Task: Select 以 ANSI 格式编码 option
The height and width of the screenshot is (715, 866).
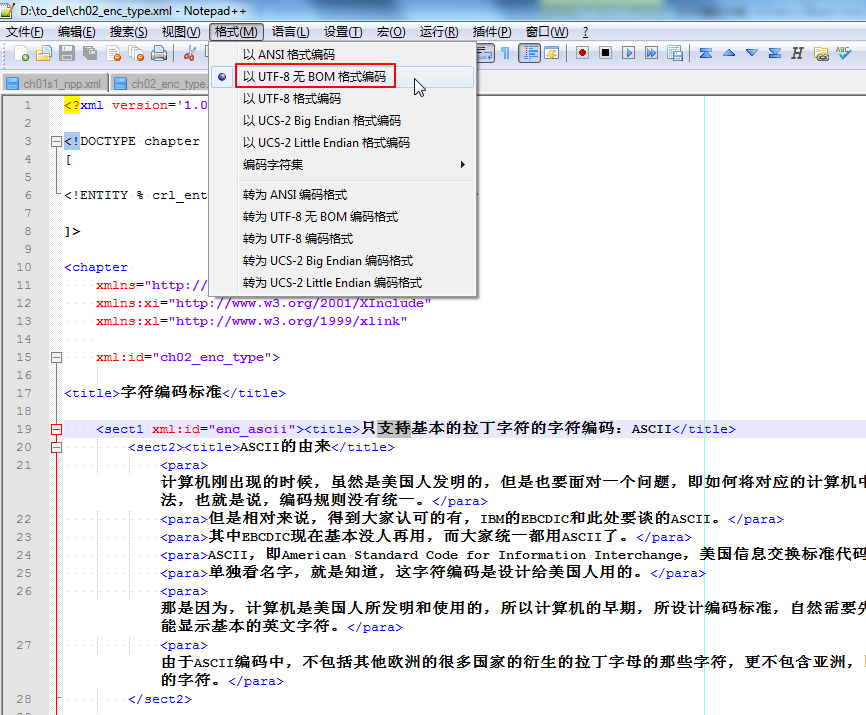Action: [x=342, y=55]
